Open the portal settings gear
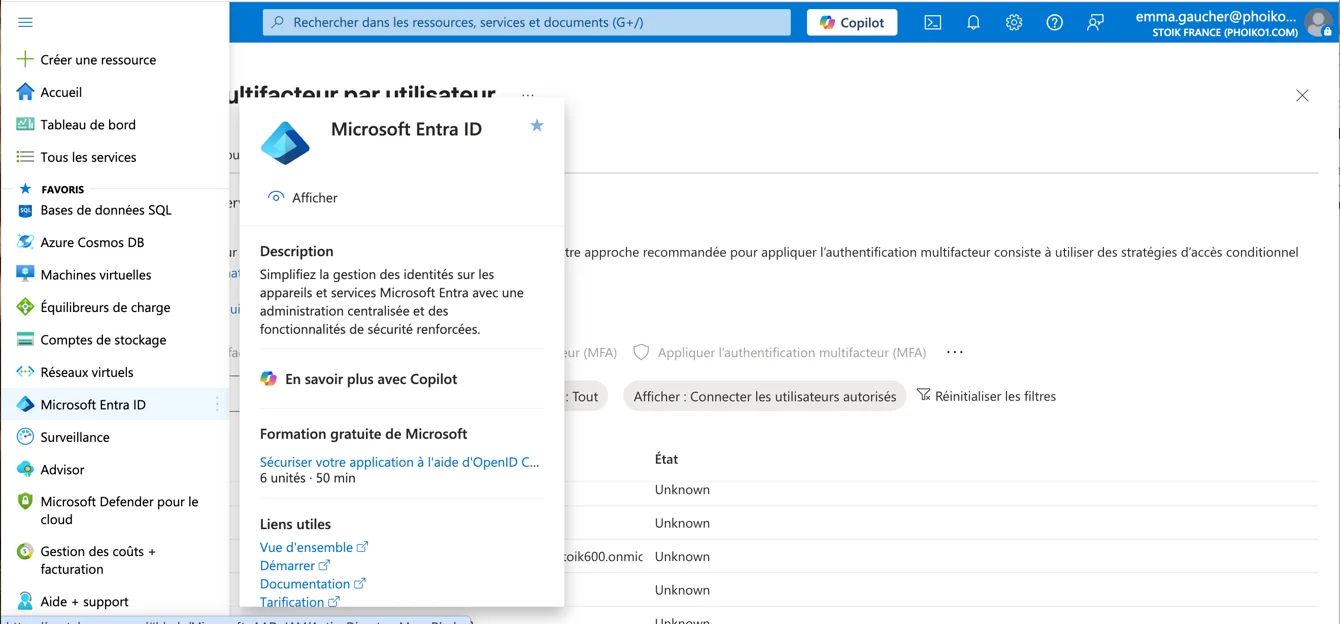 click(x=1014, y=22)
